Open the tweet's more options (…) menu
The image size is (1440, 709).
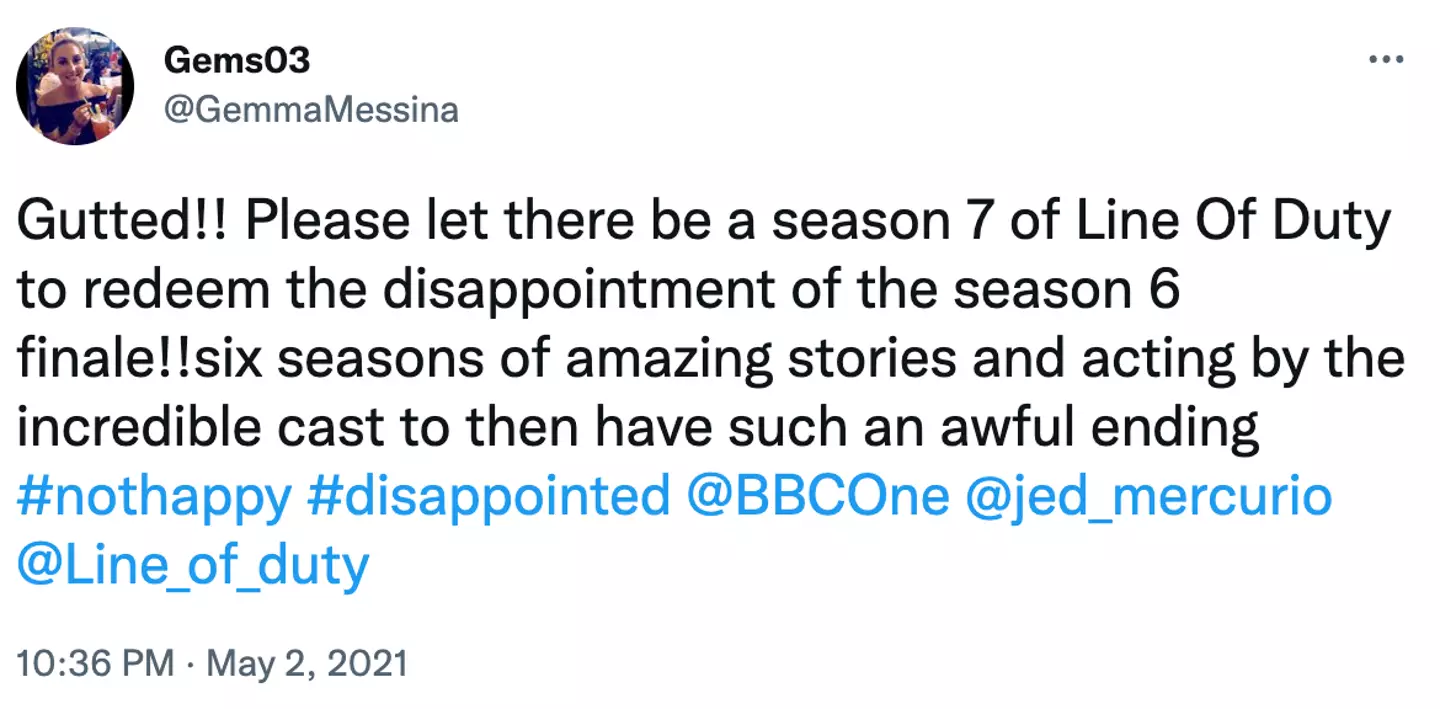pos(1385,60)
